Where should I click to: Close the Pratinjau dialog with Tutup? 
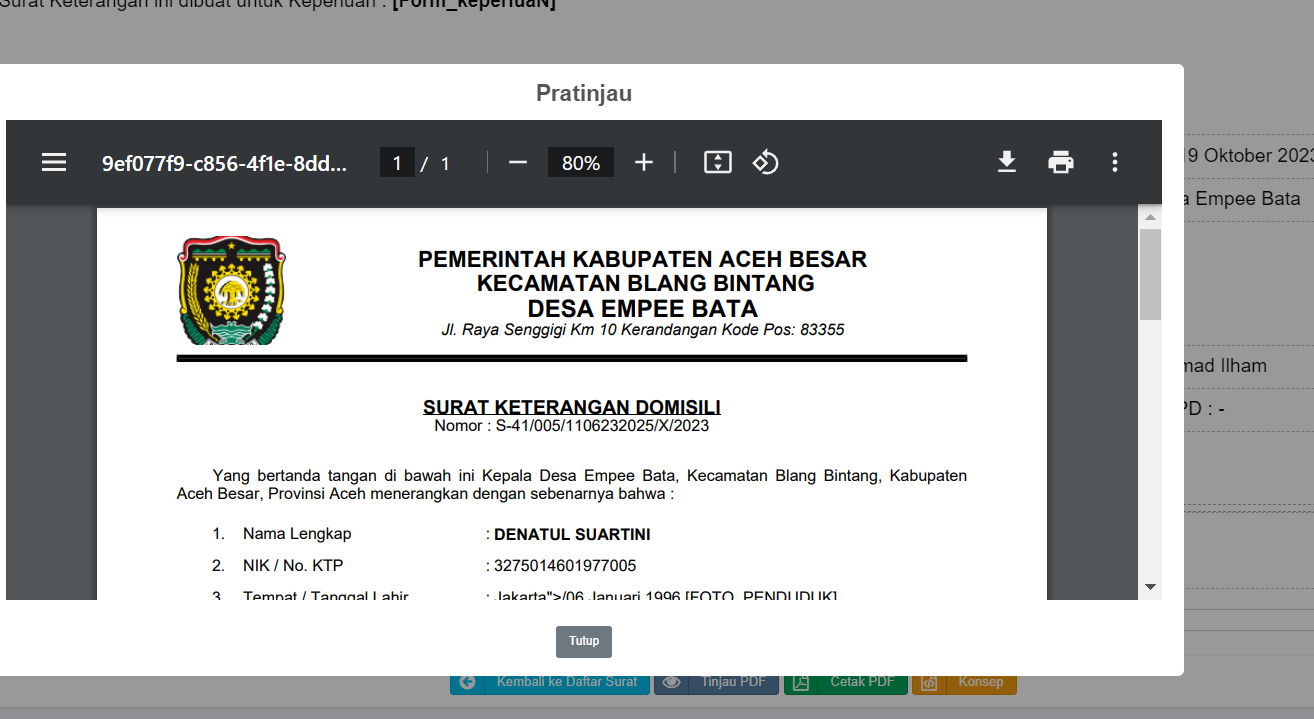[583, 642]
